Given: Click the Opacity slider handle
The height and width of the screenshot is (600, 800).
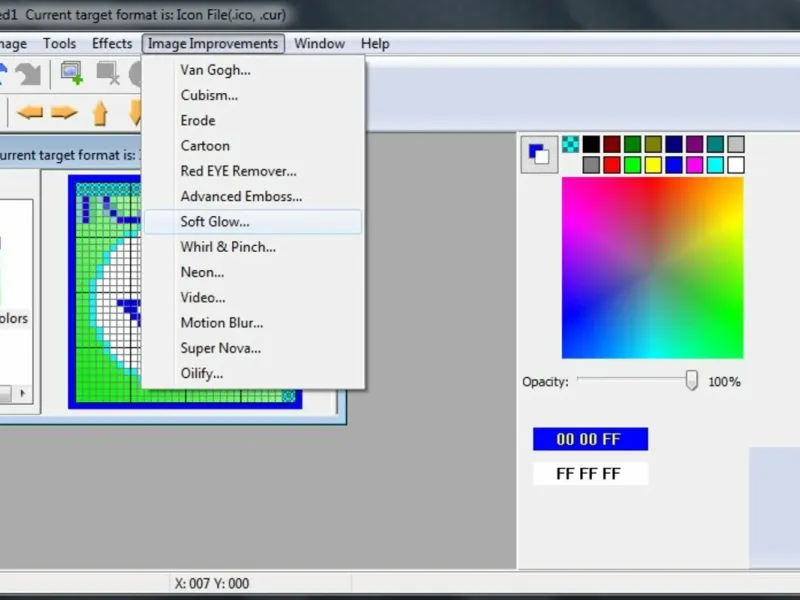Looking at the screenshot, I should point(691,381).
